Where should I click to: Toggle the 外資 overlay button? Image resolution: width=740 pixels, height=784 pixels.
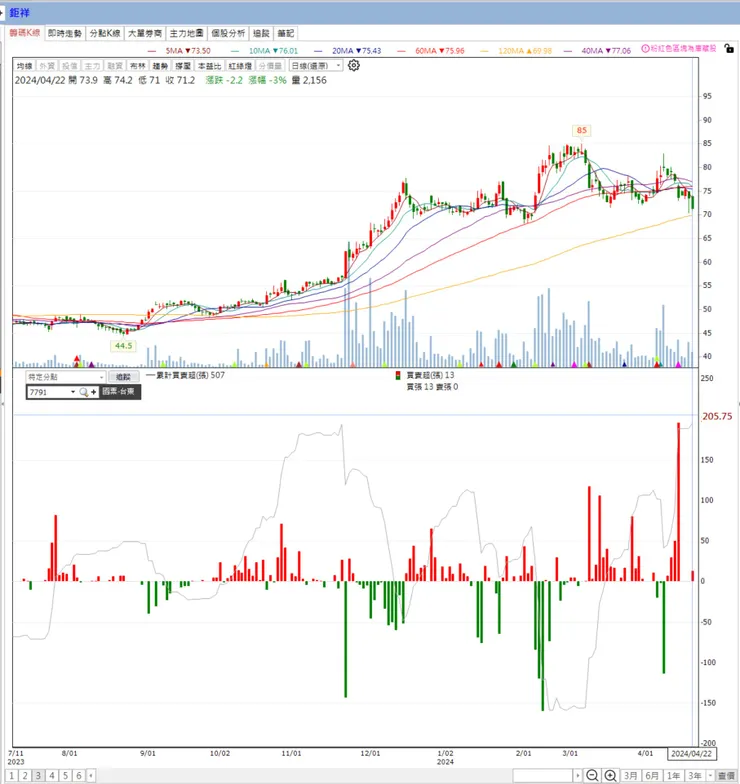point(47,66)
